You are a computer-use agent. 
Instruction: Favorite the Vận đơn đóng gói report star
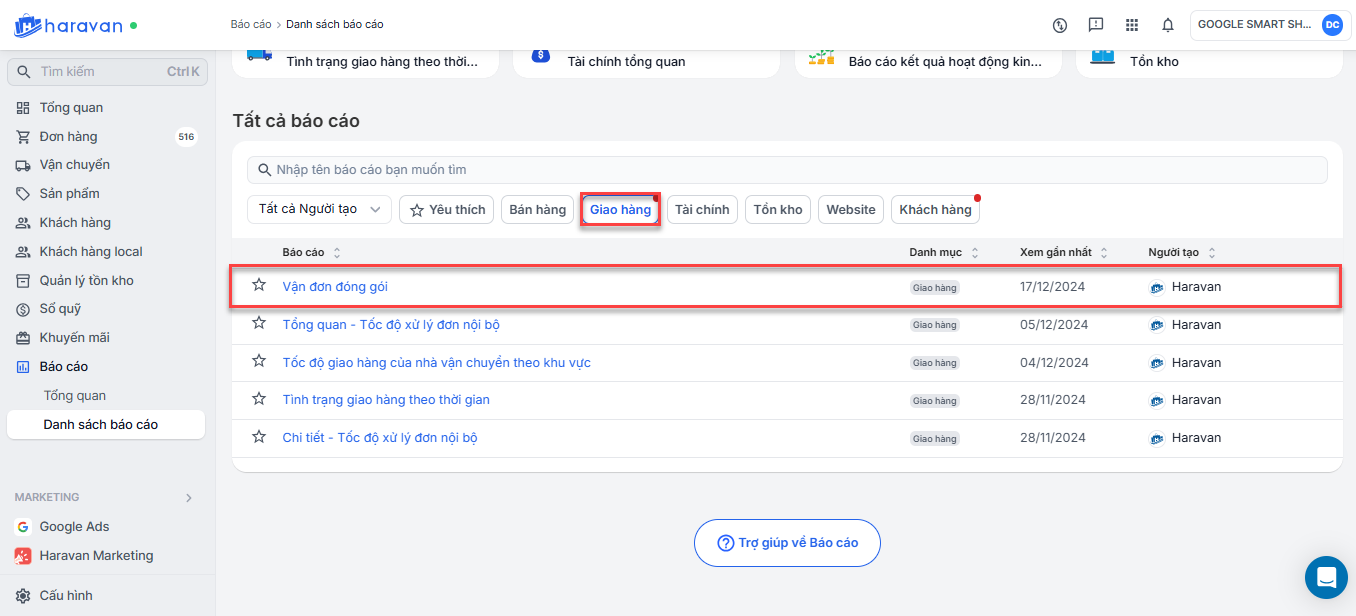tap(259, 285)
